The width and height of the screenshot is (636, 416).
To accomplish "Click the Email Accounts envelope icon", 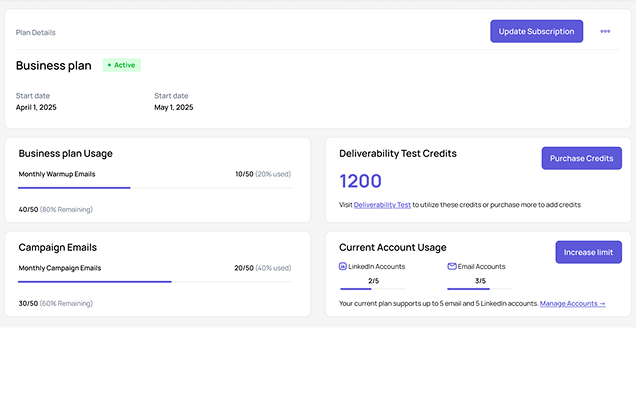I will pyautogui.click(x=452, y=267).
